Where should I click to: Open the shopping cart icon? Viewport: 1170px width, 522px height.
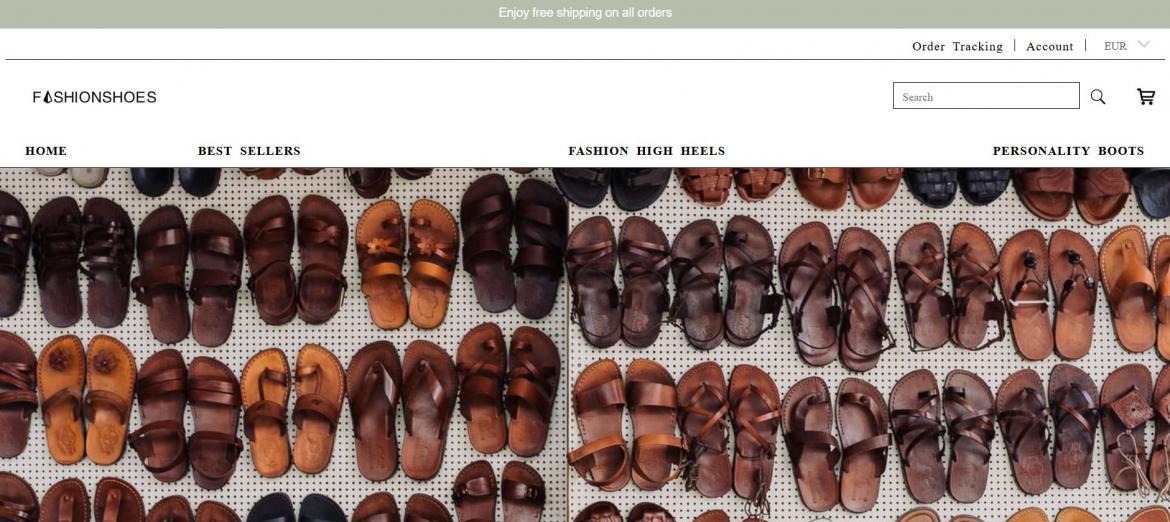1145,96
